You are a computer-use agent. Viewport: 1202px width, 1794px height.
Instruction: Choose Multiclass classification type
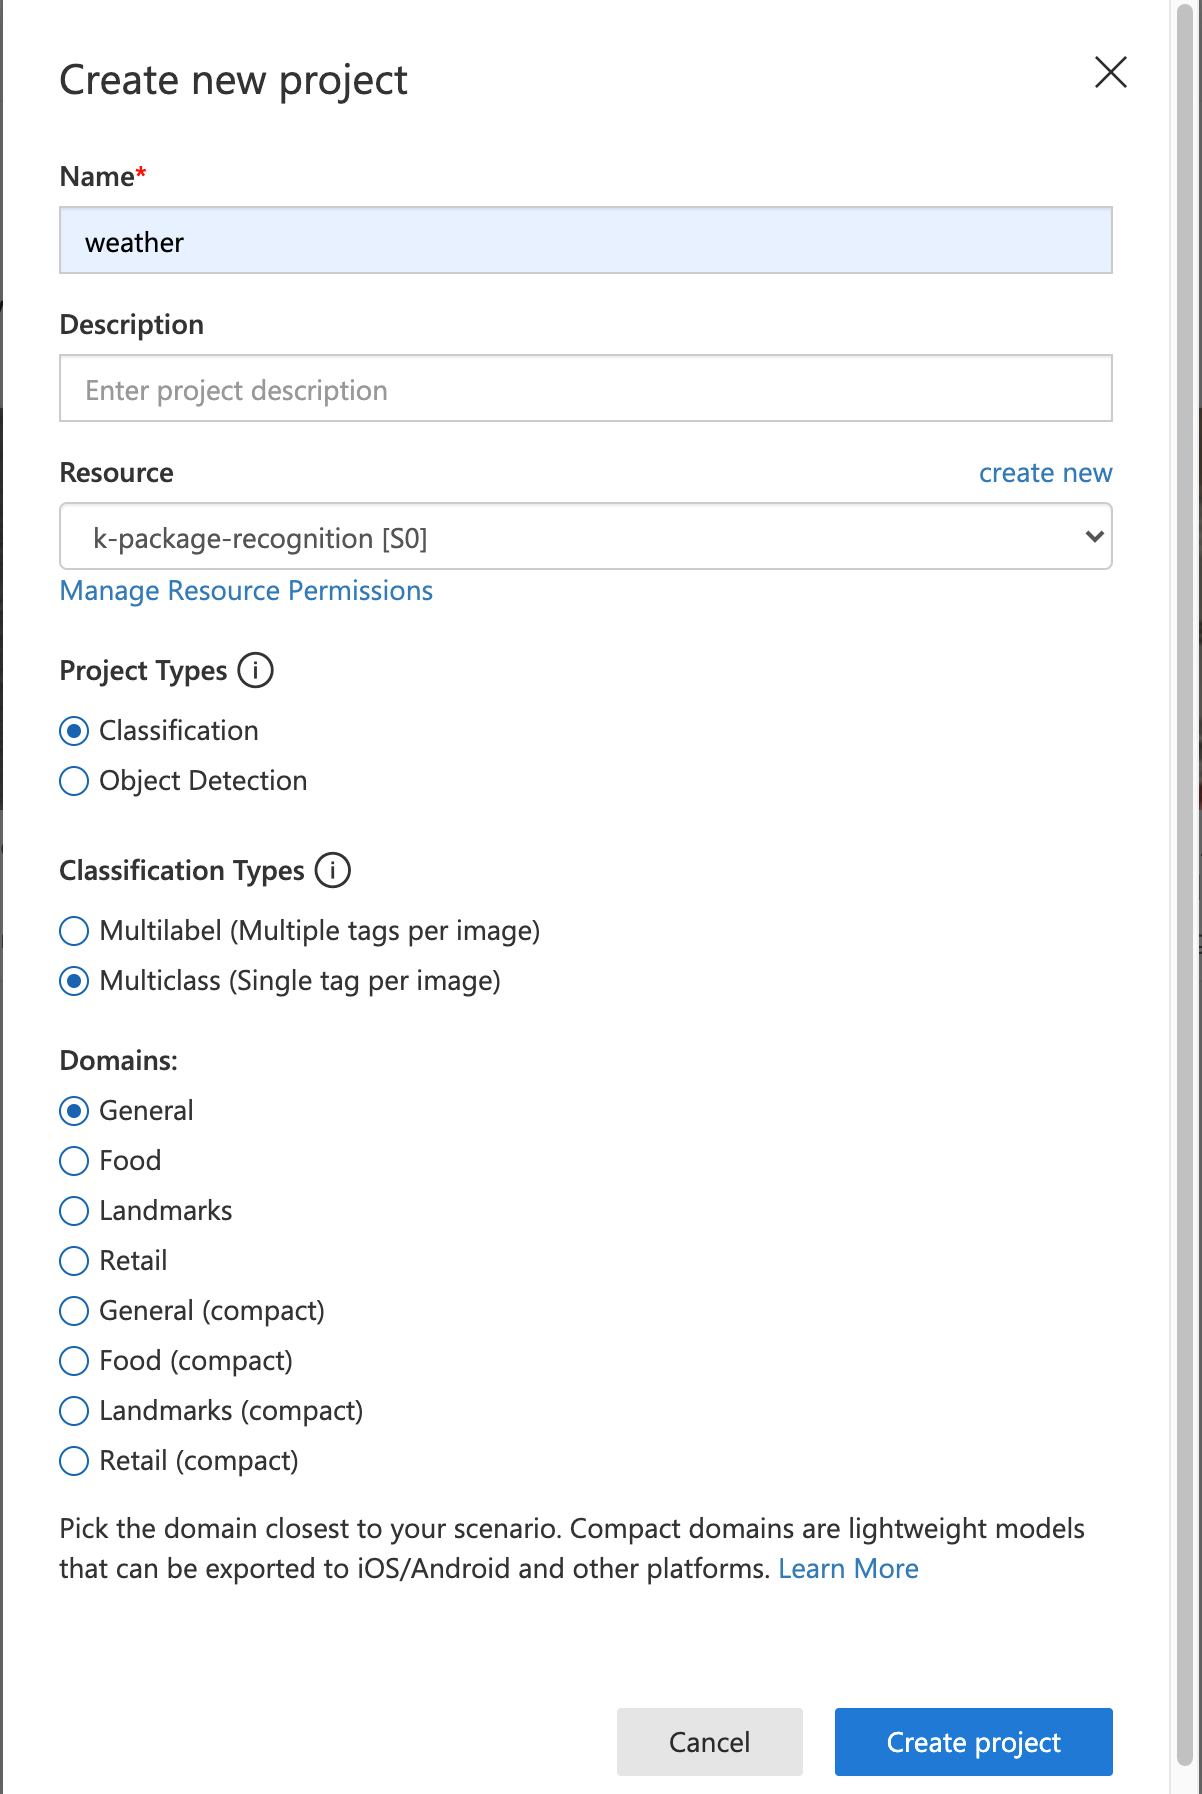[x=74, y=981]
